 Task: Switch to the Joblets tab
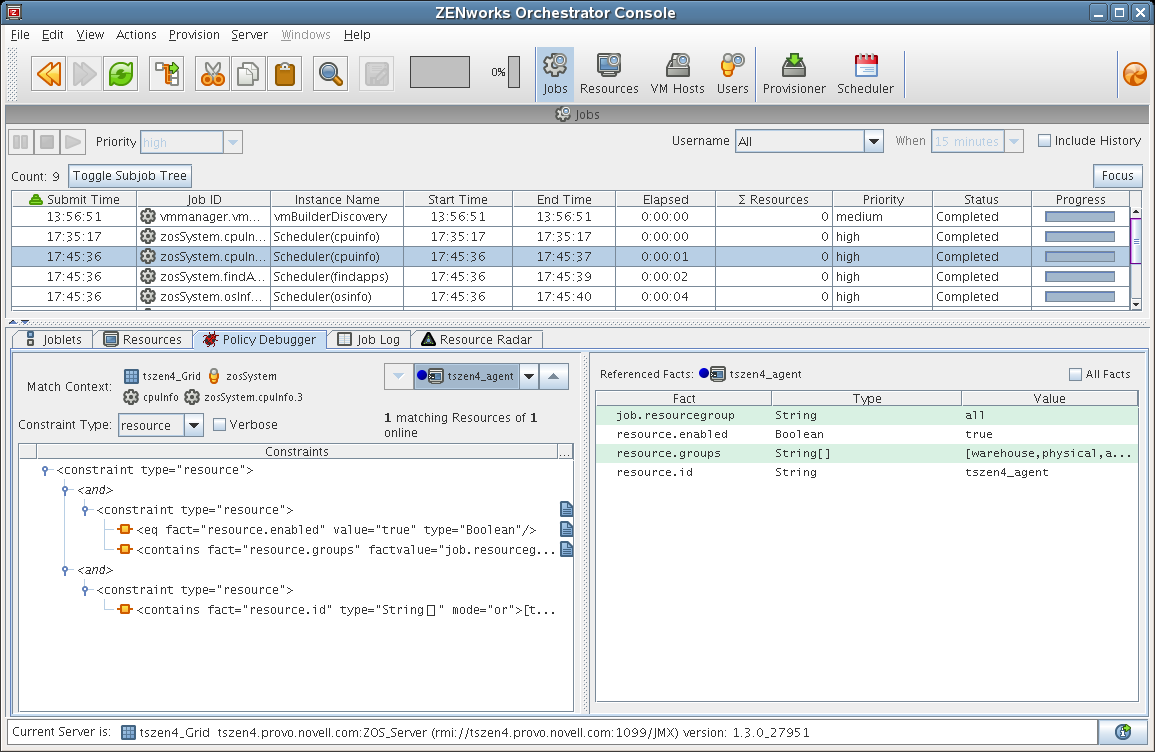pyautogui.click(x=54, y=340)
